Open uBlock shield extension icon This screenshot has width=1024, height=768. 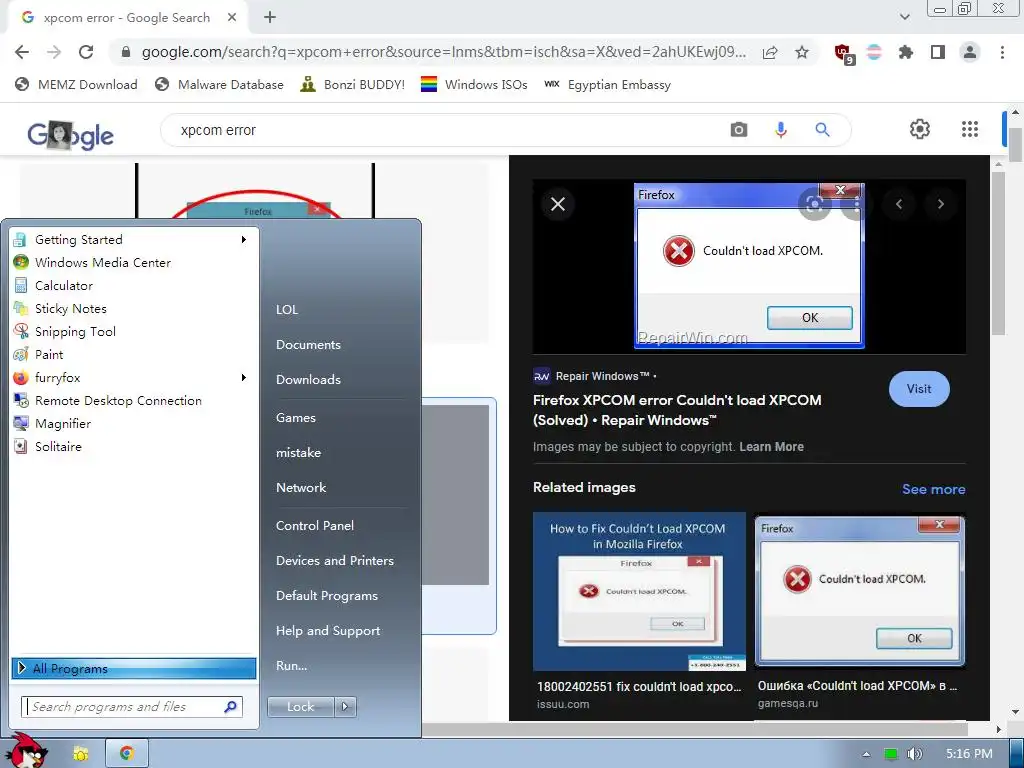[x=843, y=52]
